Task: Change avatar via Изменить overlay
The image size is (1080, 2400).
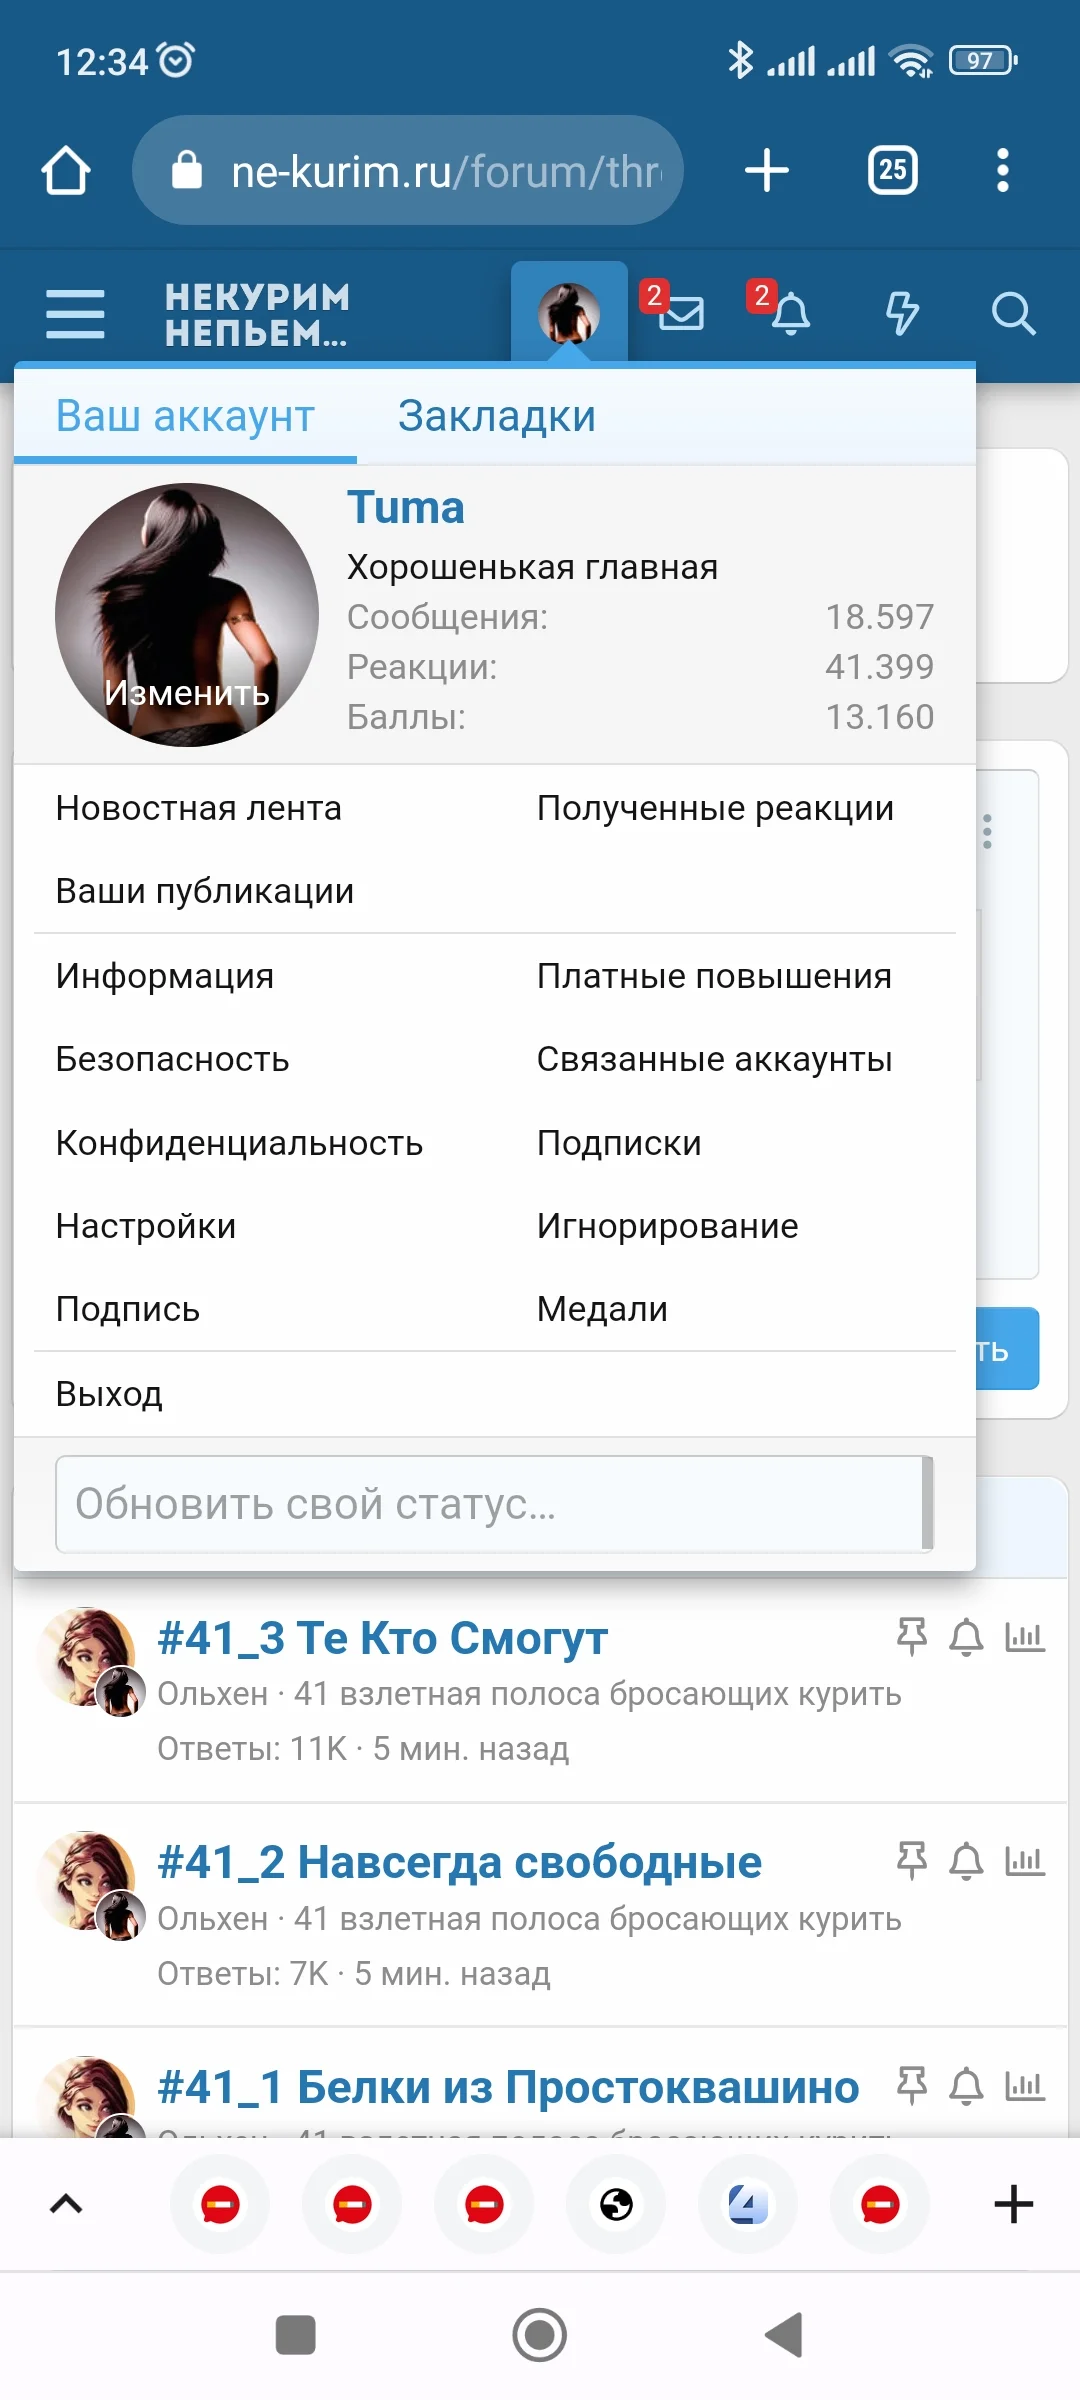Action: pos(187,692)
